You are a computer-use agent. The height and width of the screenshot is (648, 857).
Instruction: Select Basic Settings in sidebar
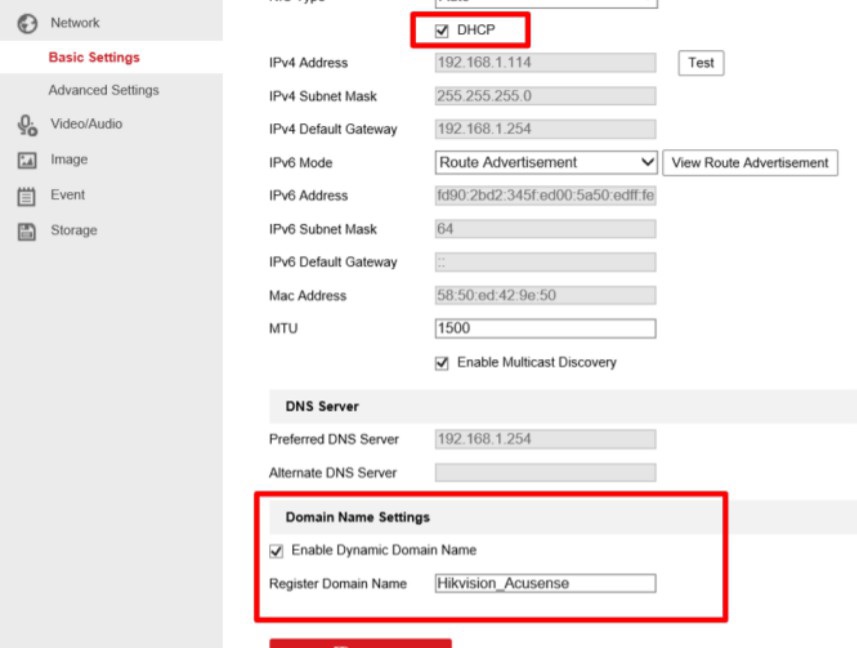[94, 58]
